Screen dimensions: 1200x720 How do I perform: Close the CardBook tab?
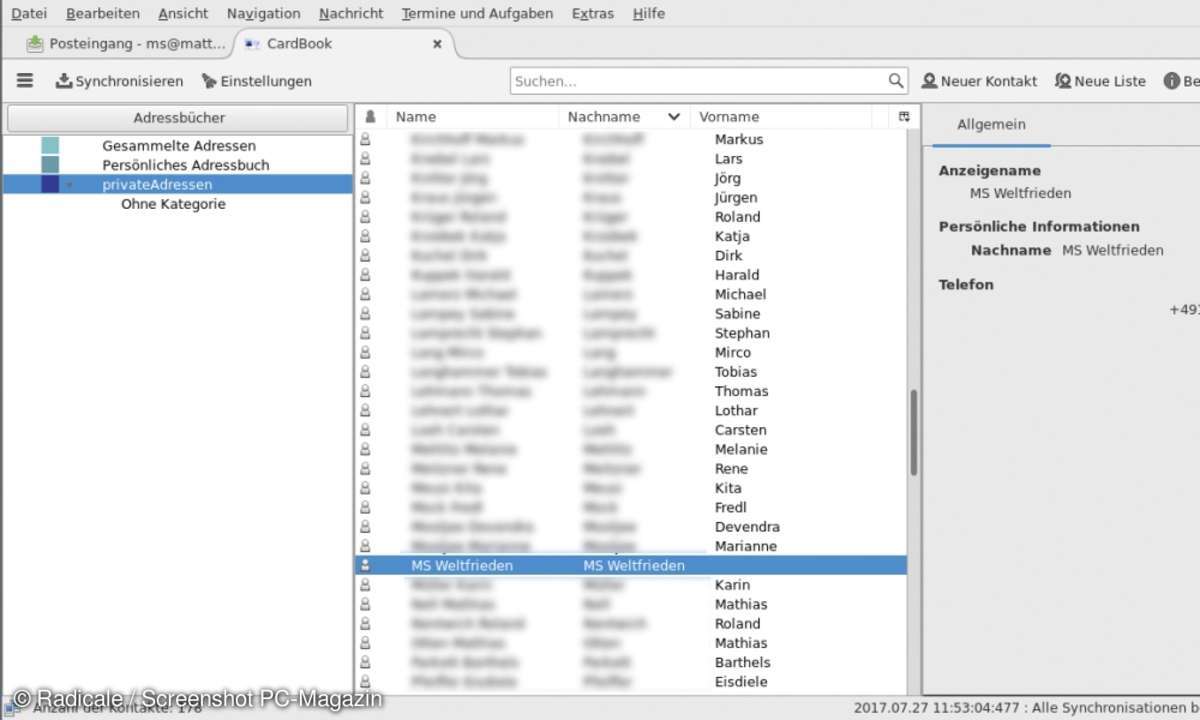(437, 44)
